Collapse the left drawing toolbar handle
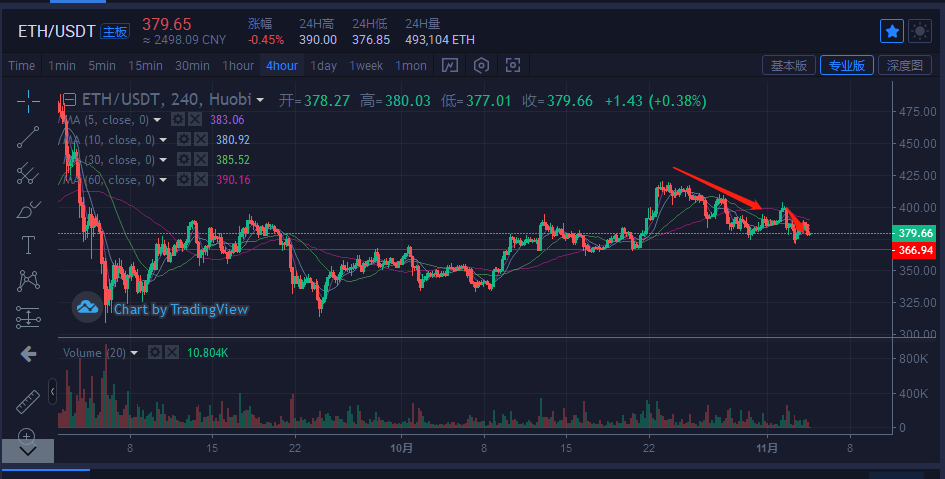 click(x=52, y=392)
